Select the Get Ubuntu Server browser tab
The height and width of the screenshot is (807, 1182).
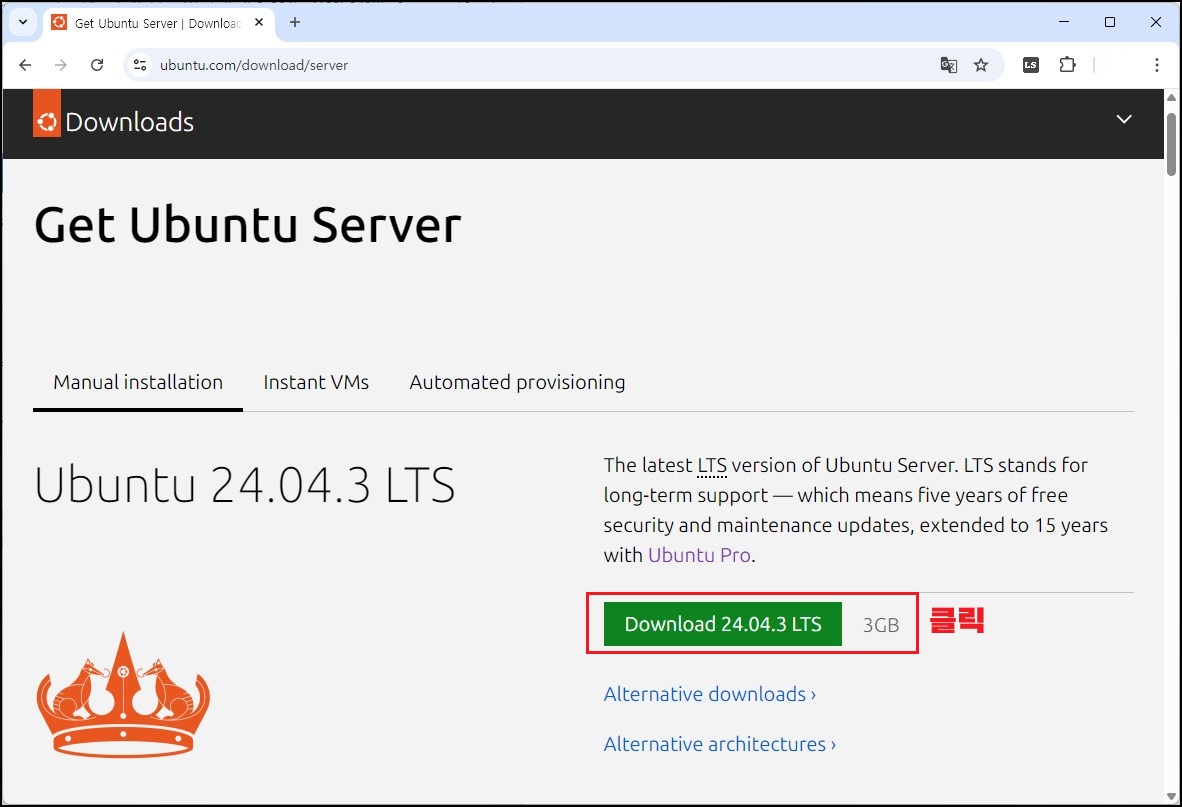coord(158,23)
